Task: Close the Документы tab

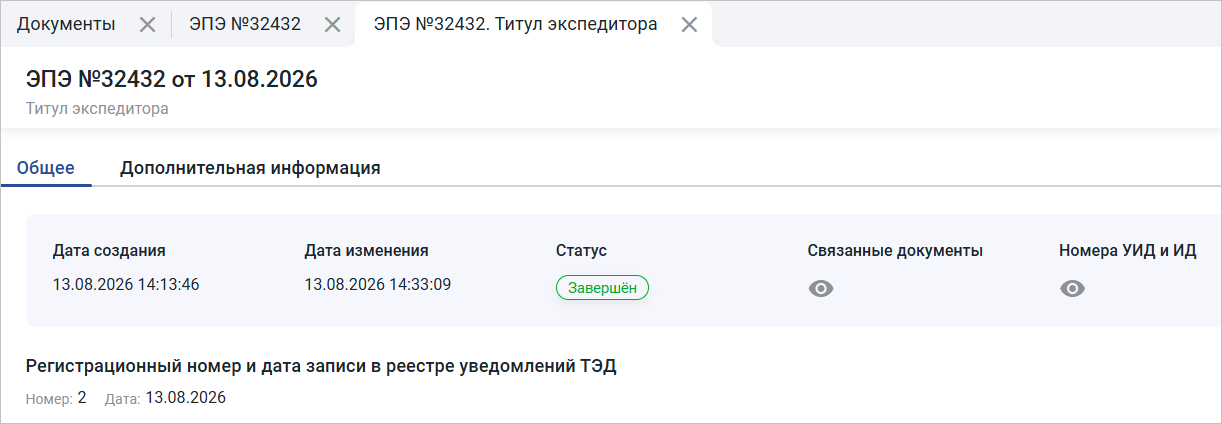Action: coord(147,26)
